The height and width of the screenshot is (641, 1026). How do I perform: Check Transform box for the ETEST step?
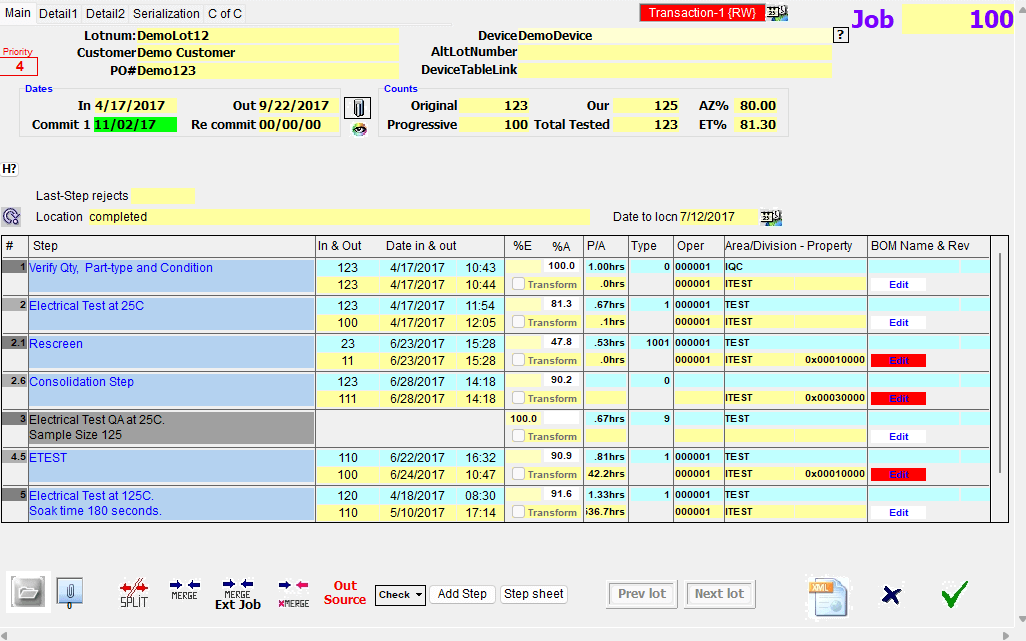click(x=518, y=475)
